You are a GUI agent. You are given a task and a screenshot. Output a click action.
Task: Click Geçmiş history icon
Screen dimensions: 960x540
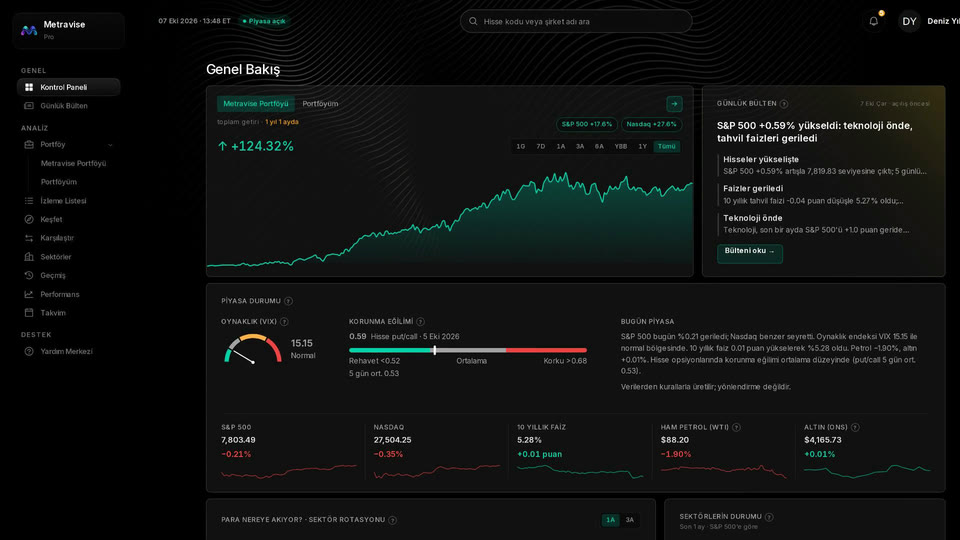tap(29, 276)
